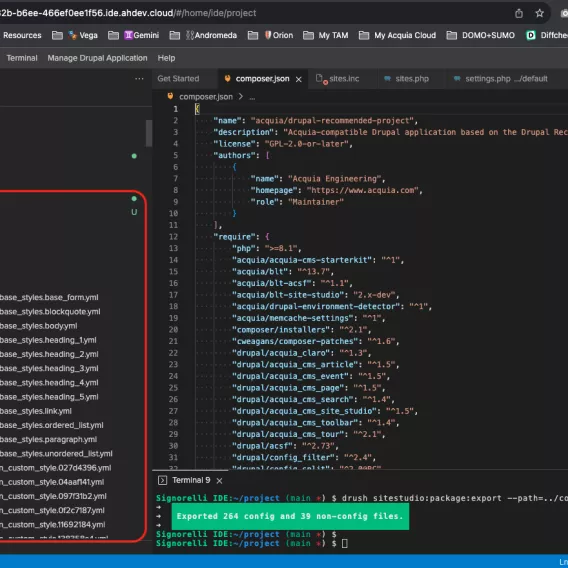The width and height of the screenshot is (568, 568).
Task: Open base_styles.blockquote.yml file
Action: coord(50,312)
